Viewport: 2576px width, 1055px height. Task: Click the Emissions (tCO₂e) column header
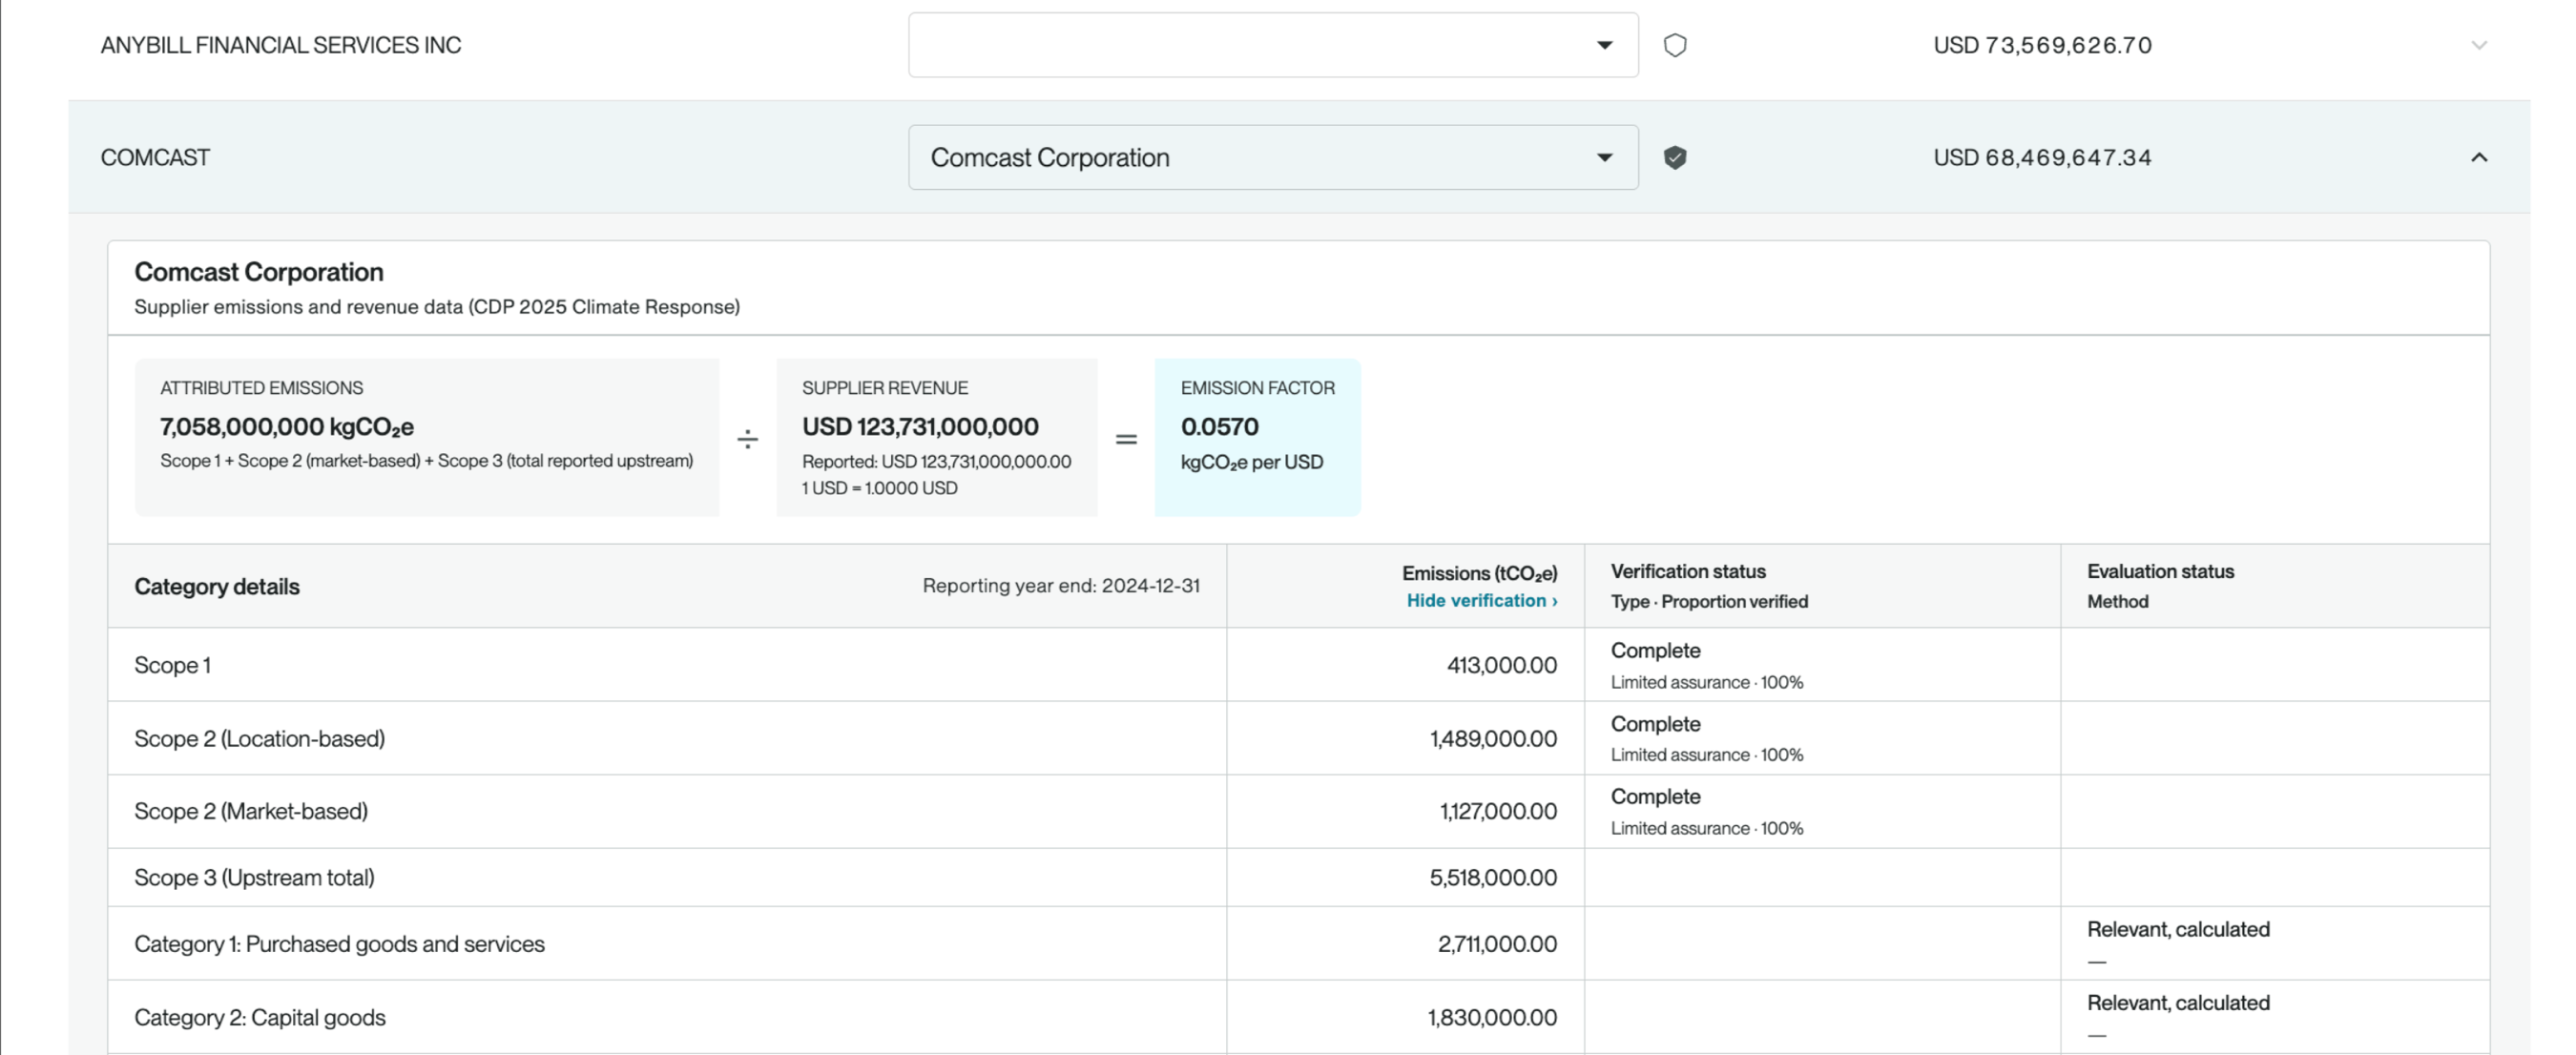(x=1480, y=573)
